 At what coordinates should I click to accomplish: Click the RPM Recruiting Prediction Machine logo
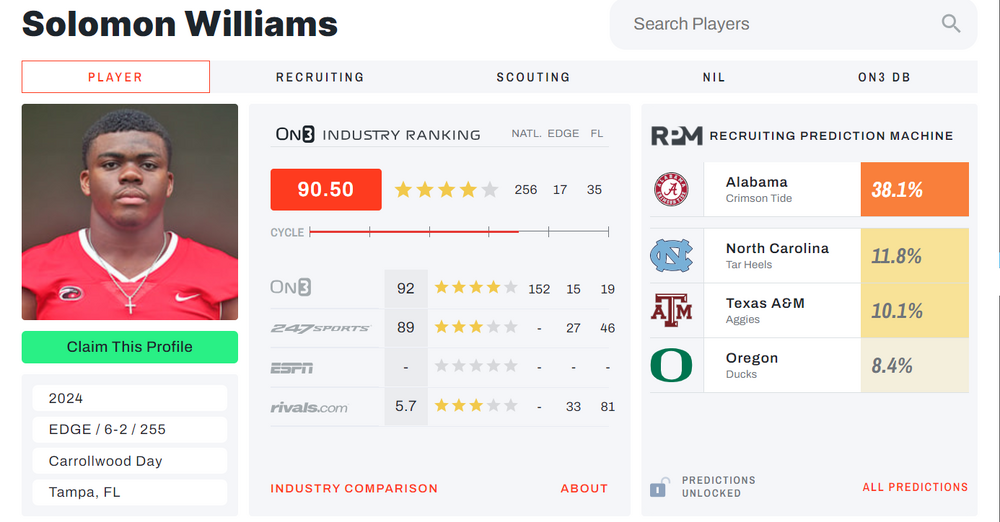(x=676, y=135)
